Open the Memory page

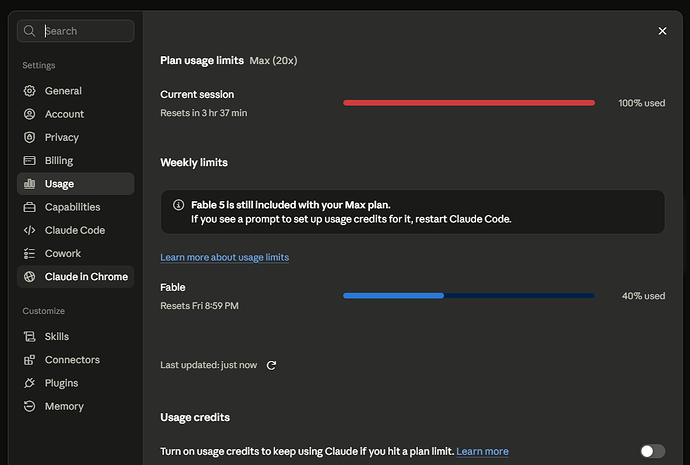point(76,406)
